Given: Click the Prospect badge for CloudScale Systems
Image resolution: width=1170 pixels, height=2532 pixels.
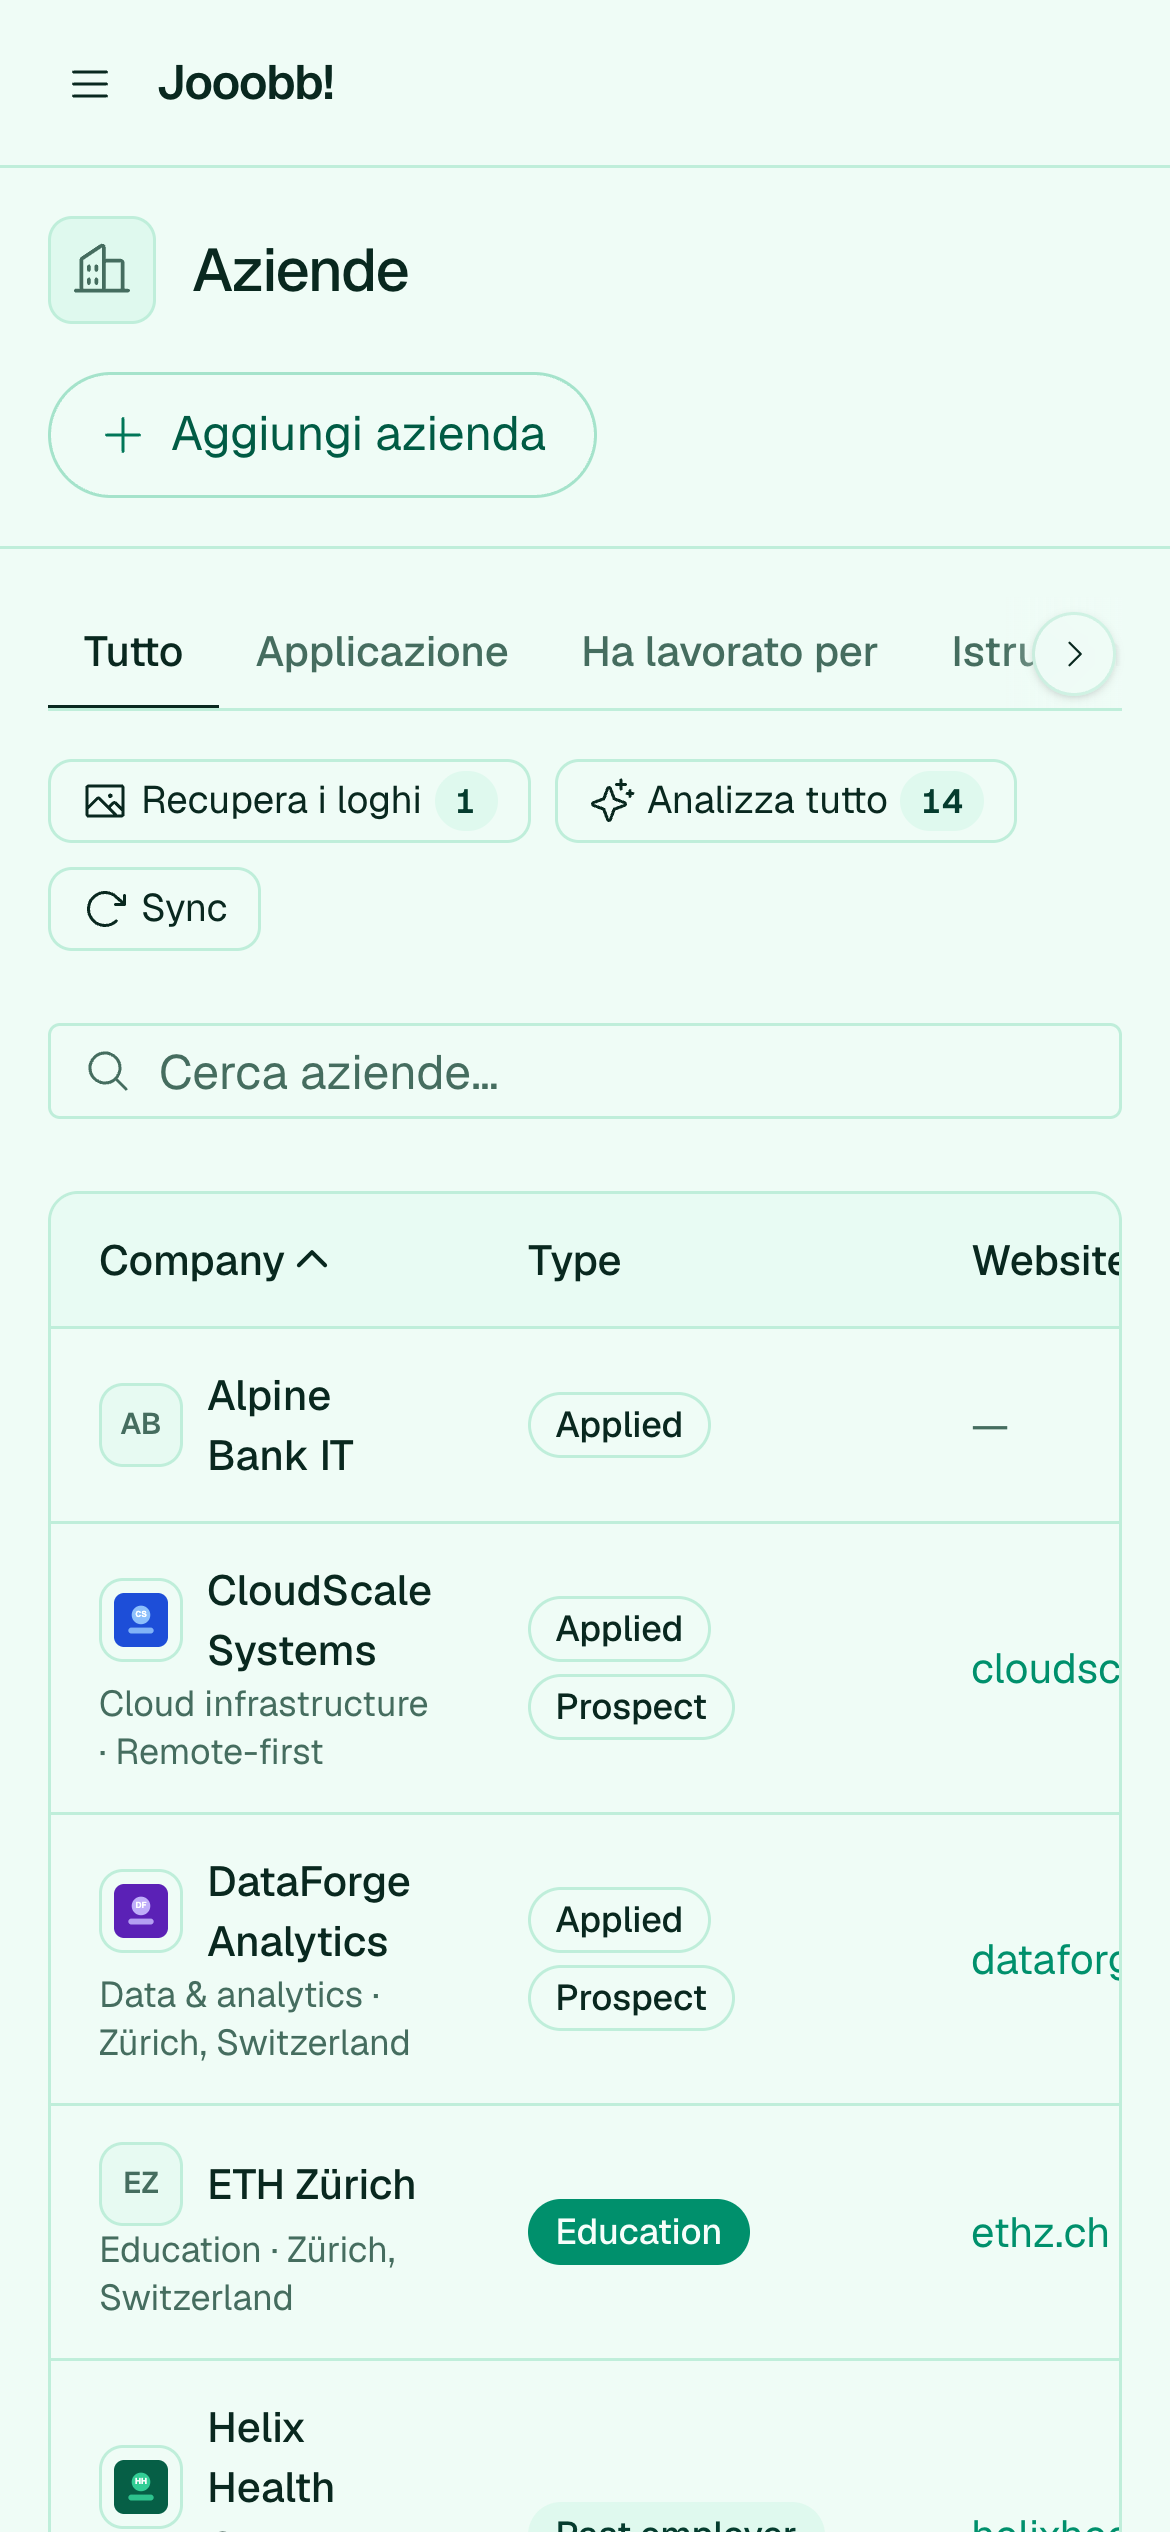Looking at the screenshot, I should (631, 1707).
